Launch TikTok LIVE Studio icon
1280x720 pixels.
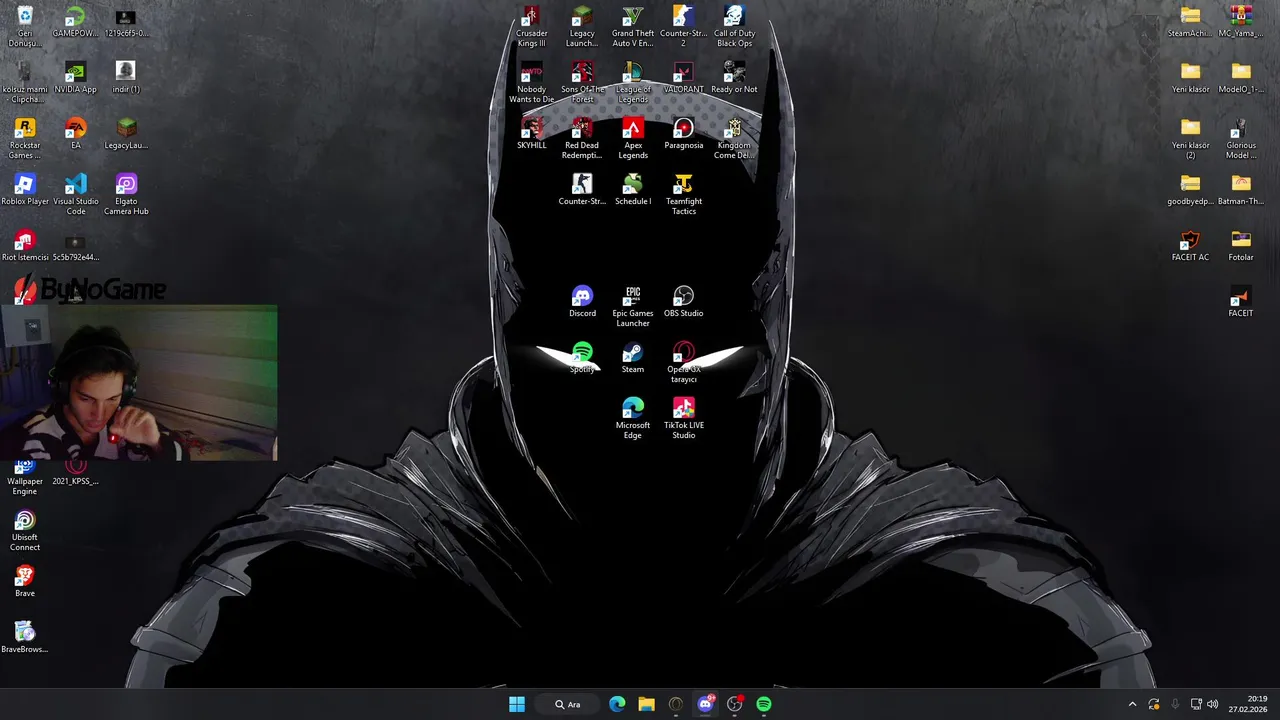pyautogui.click(x=683, y=419)
